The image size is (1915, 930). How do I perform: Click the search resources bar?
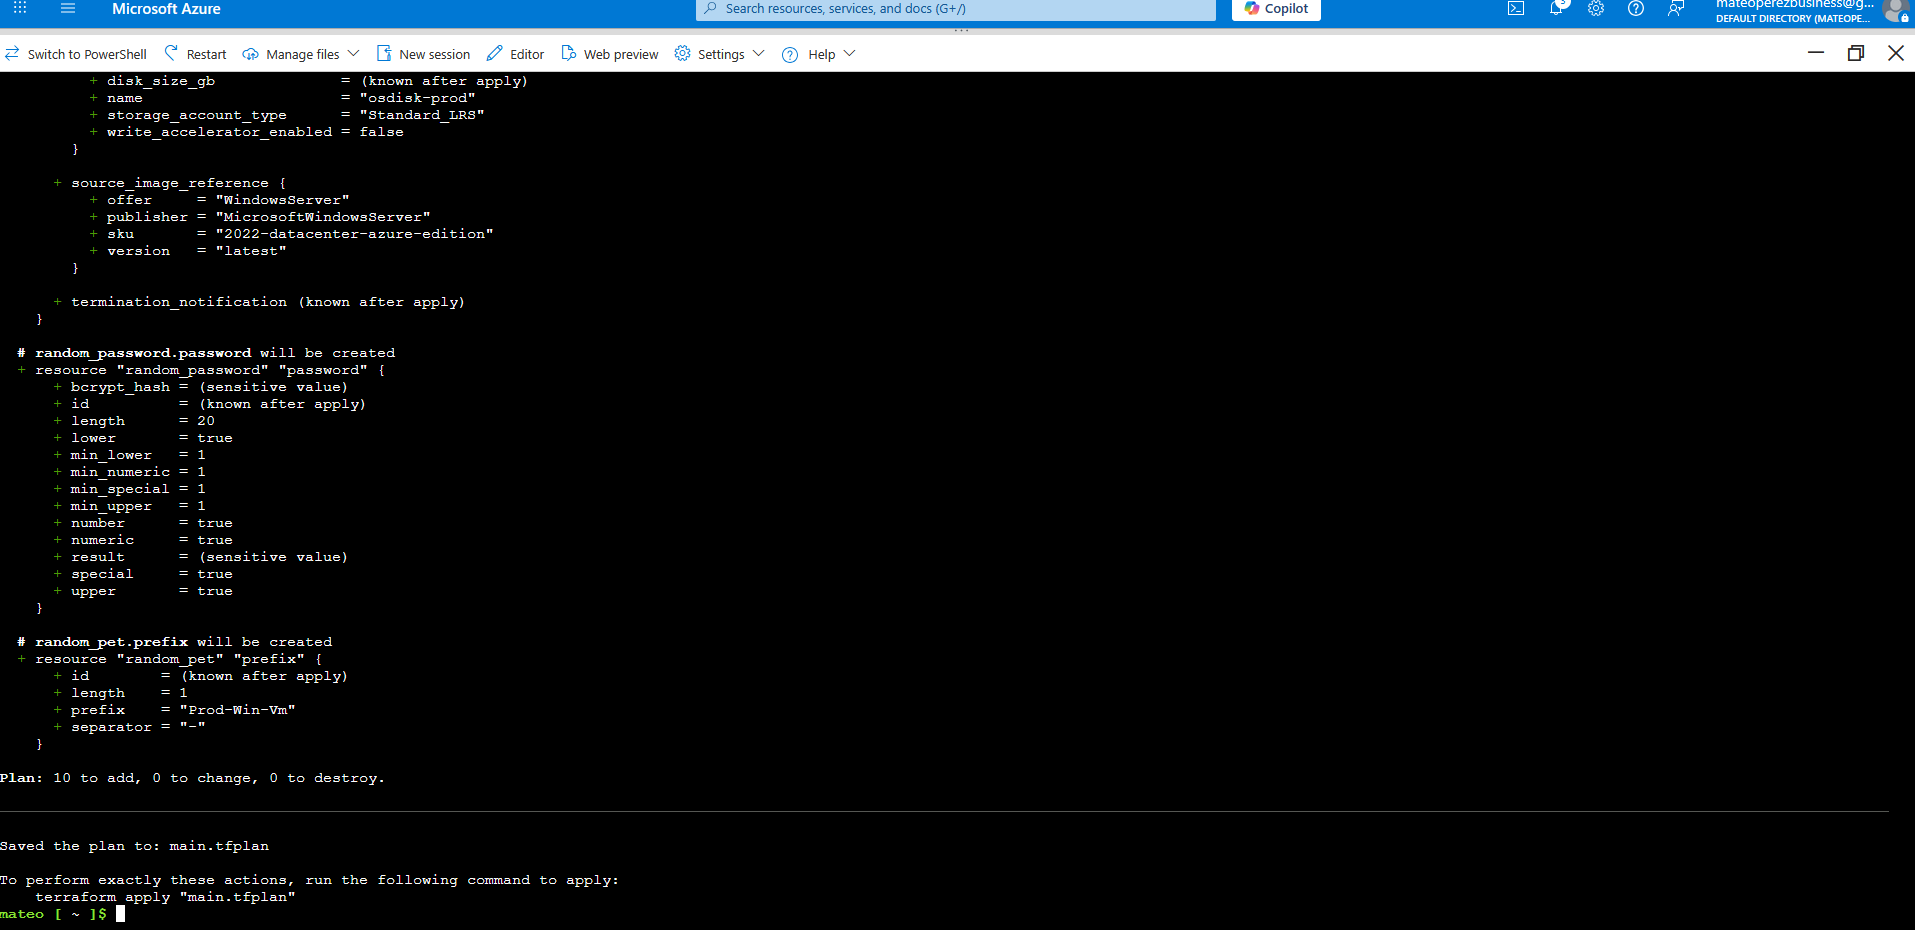click(955, 10)
